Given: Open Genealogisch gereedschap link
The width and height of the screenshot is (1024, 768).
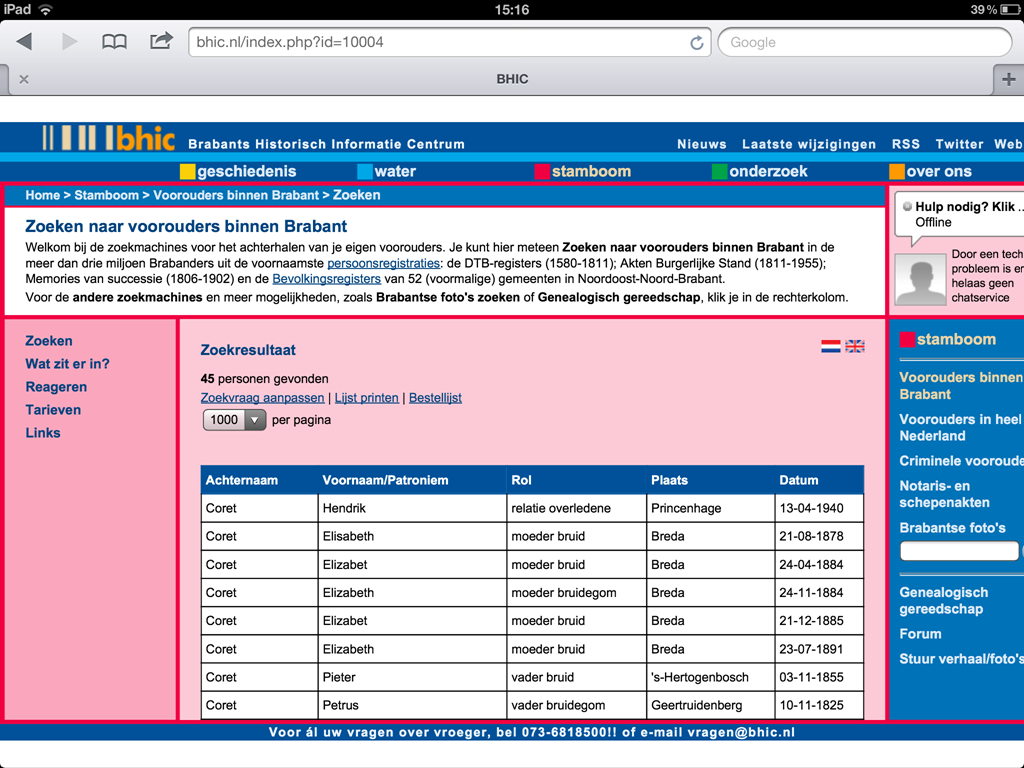Looking at the screenshot, I should coord(944,600).
